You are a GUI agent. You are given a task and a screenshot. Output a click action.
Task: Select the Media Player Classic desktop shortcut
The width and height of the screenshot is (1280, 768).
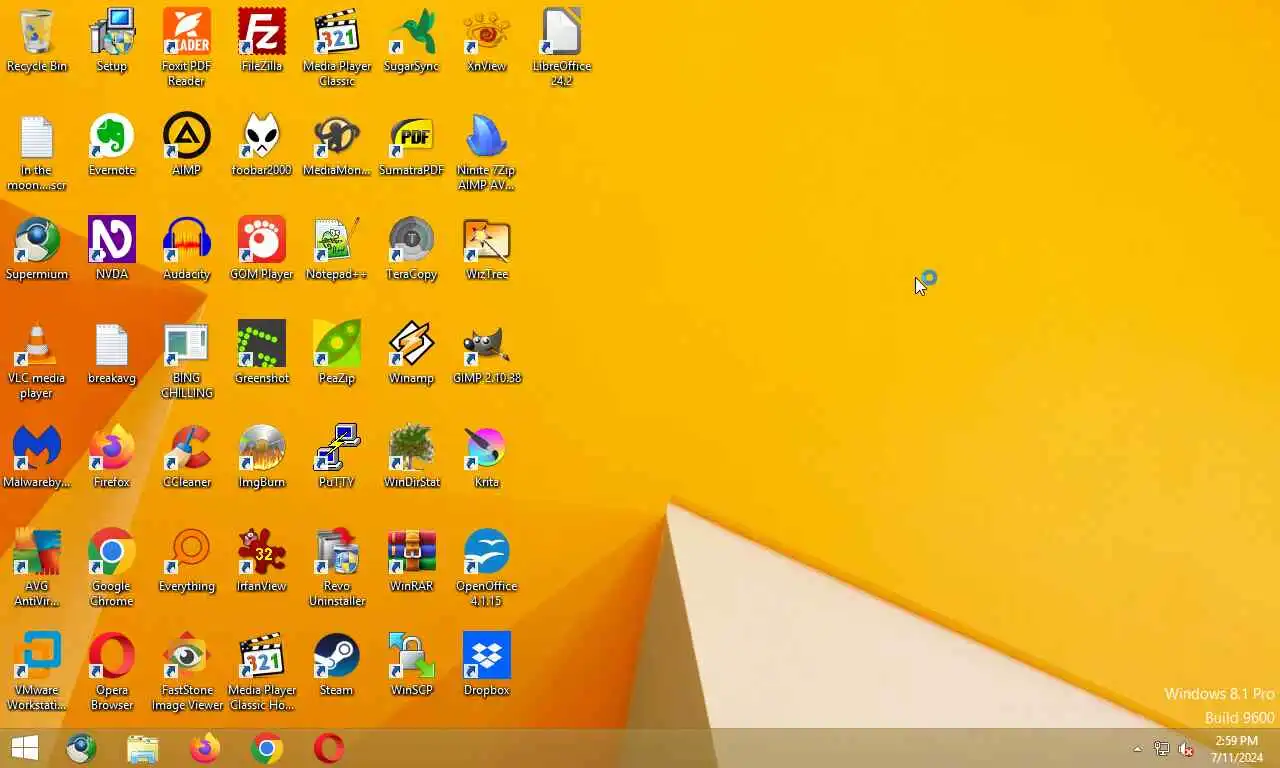(x=337, y=48)
